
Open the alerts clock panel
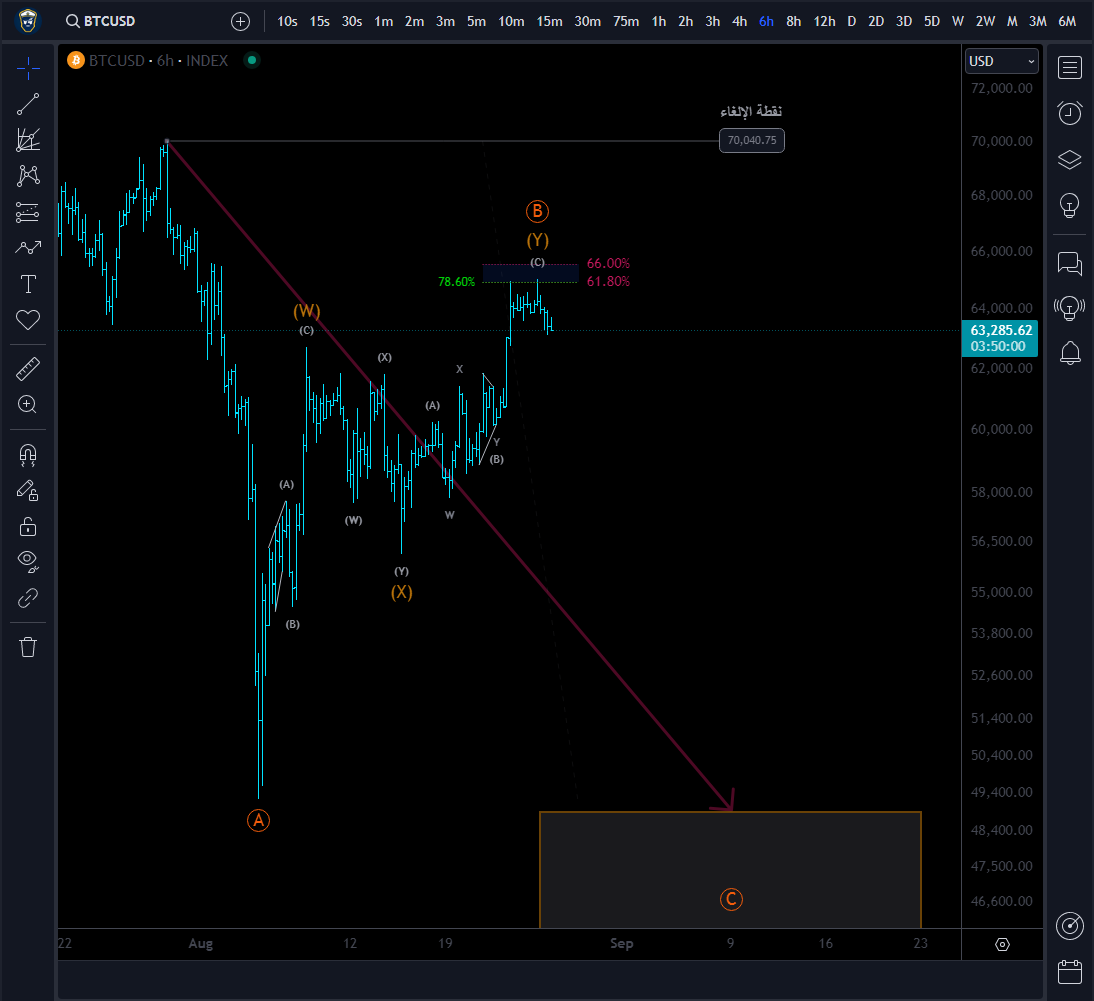pyautogui.click(x=1070, y=113)
